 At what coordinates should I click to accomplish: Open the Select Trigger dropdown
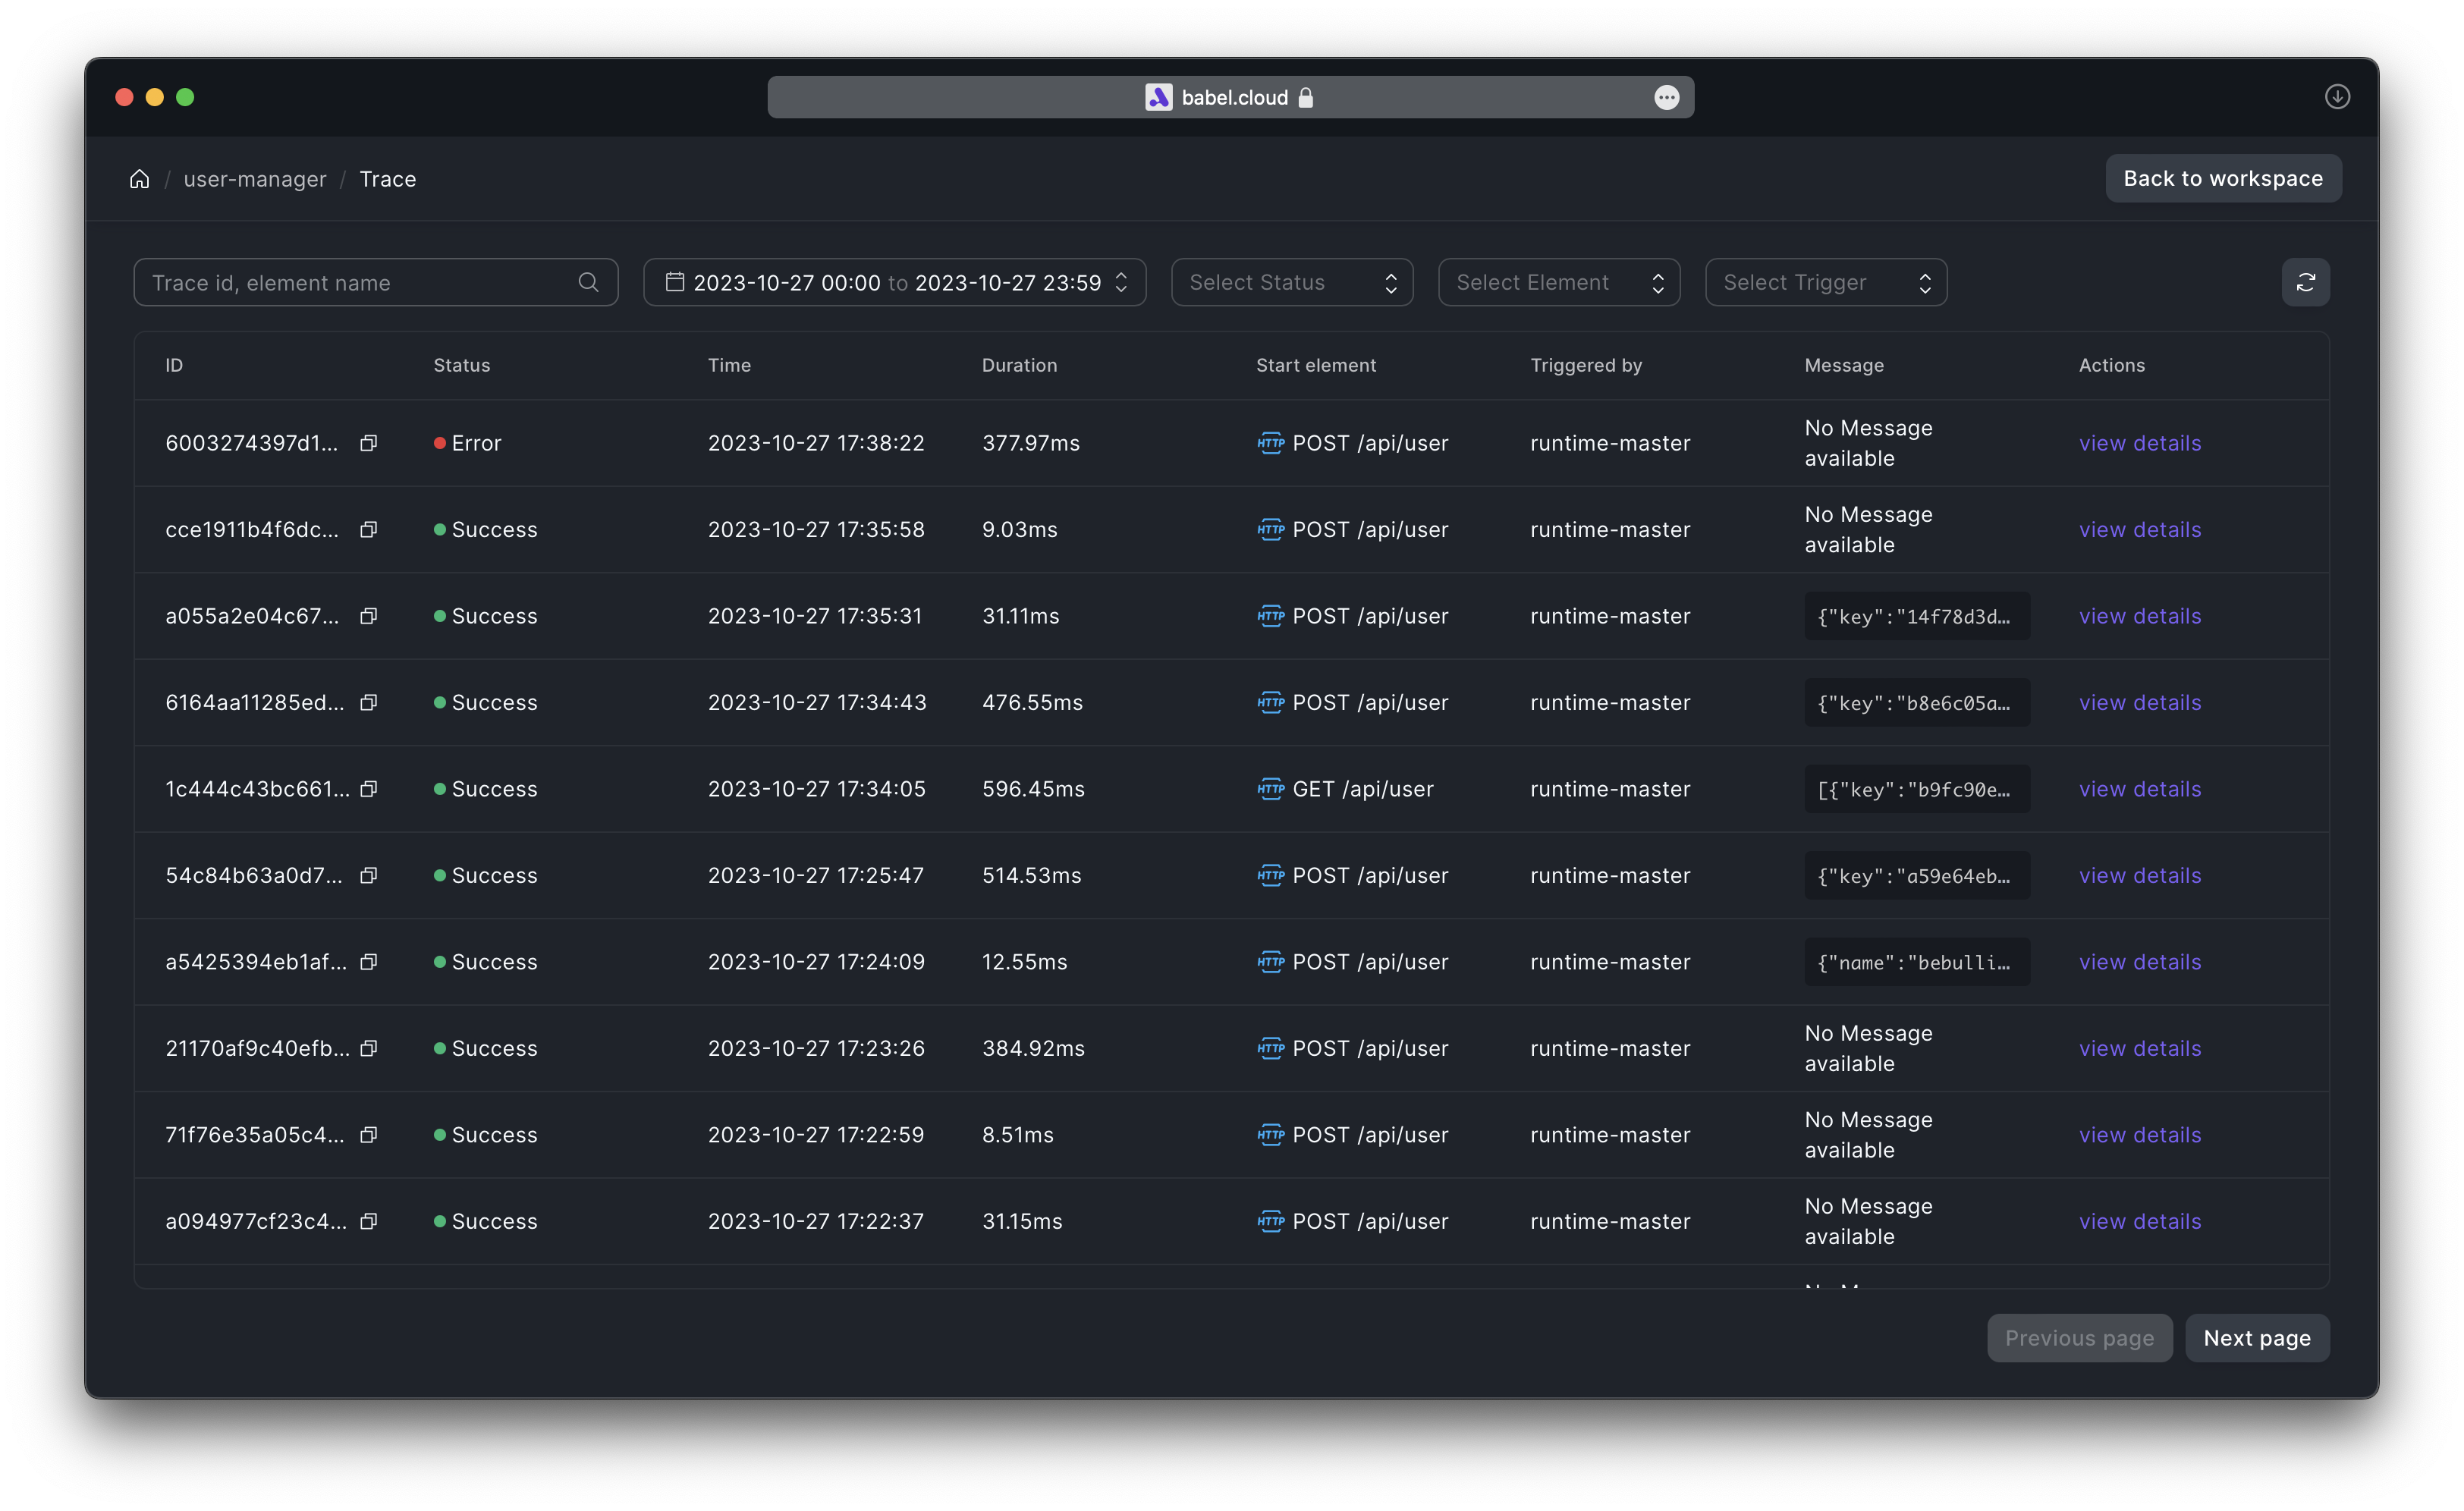(1825, 283)
